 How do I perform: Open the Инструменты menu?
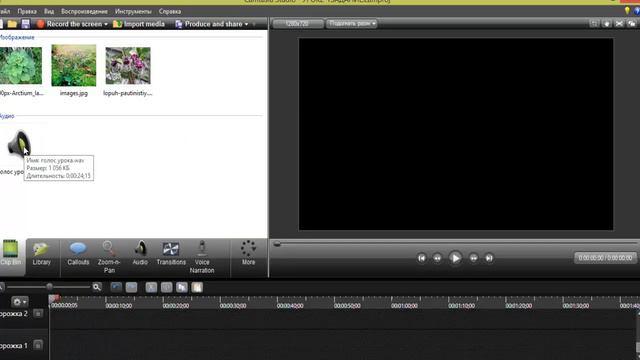[x=133, y=11]
